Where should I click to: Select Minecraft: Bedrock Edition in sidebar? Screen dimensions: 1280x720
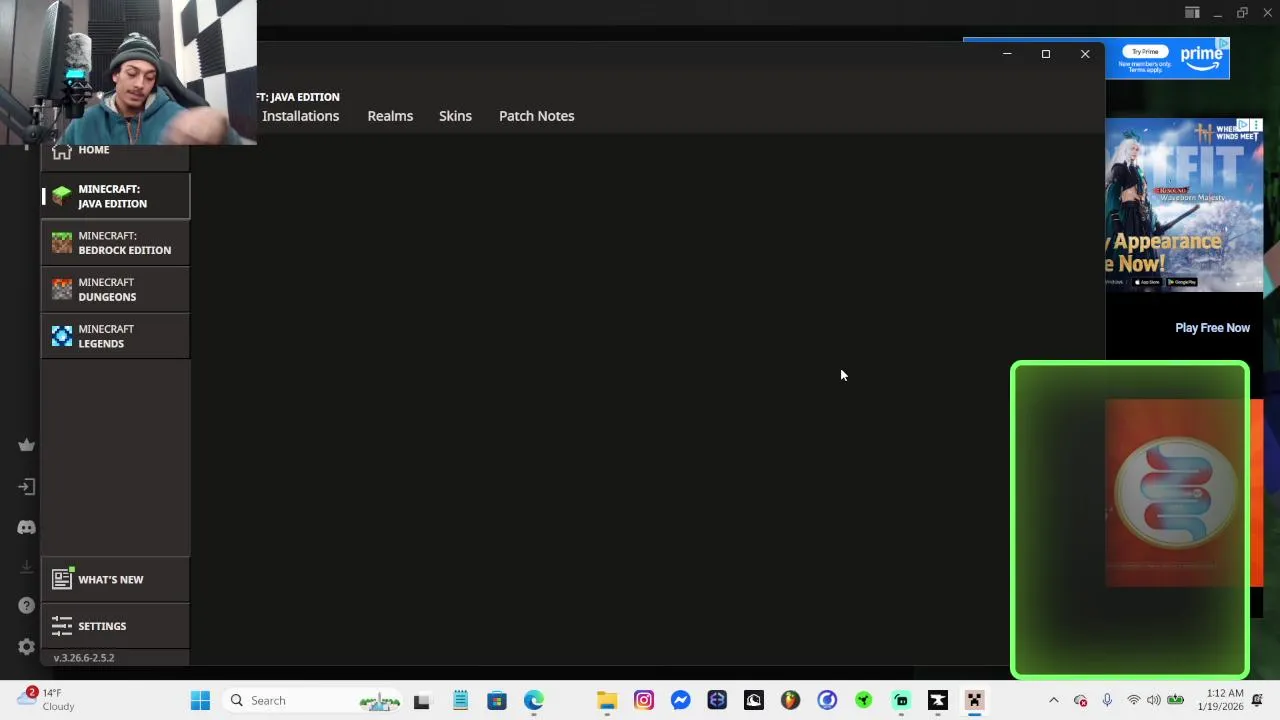click(115, 243)
